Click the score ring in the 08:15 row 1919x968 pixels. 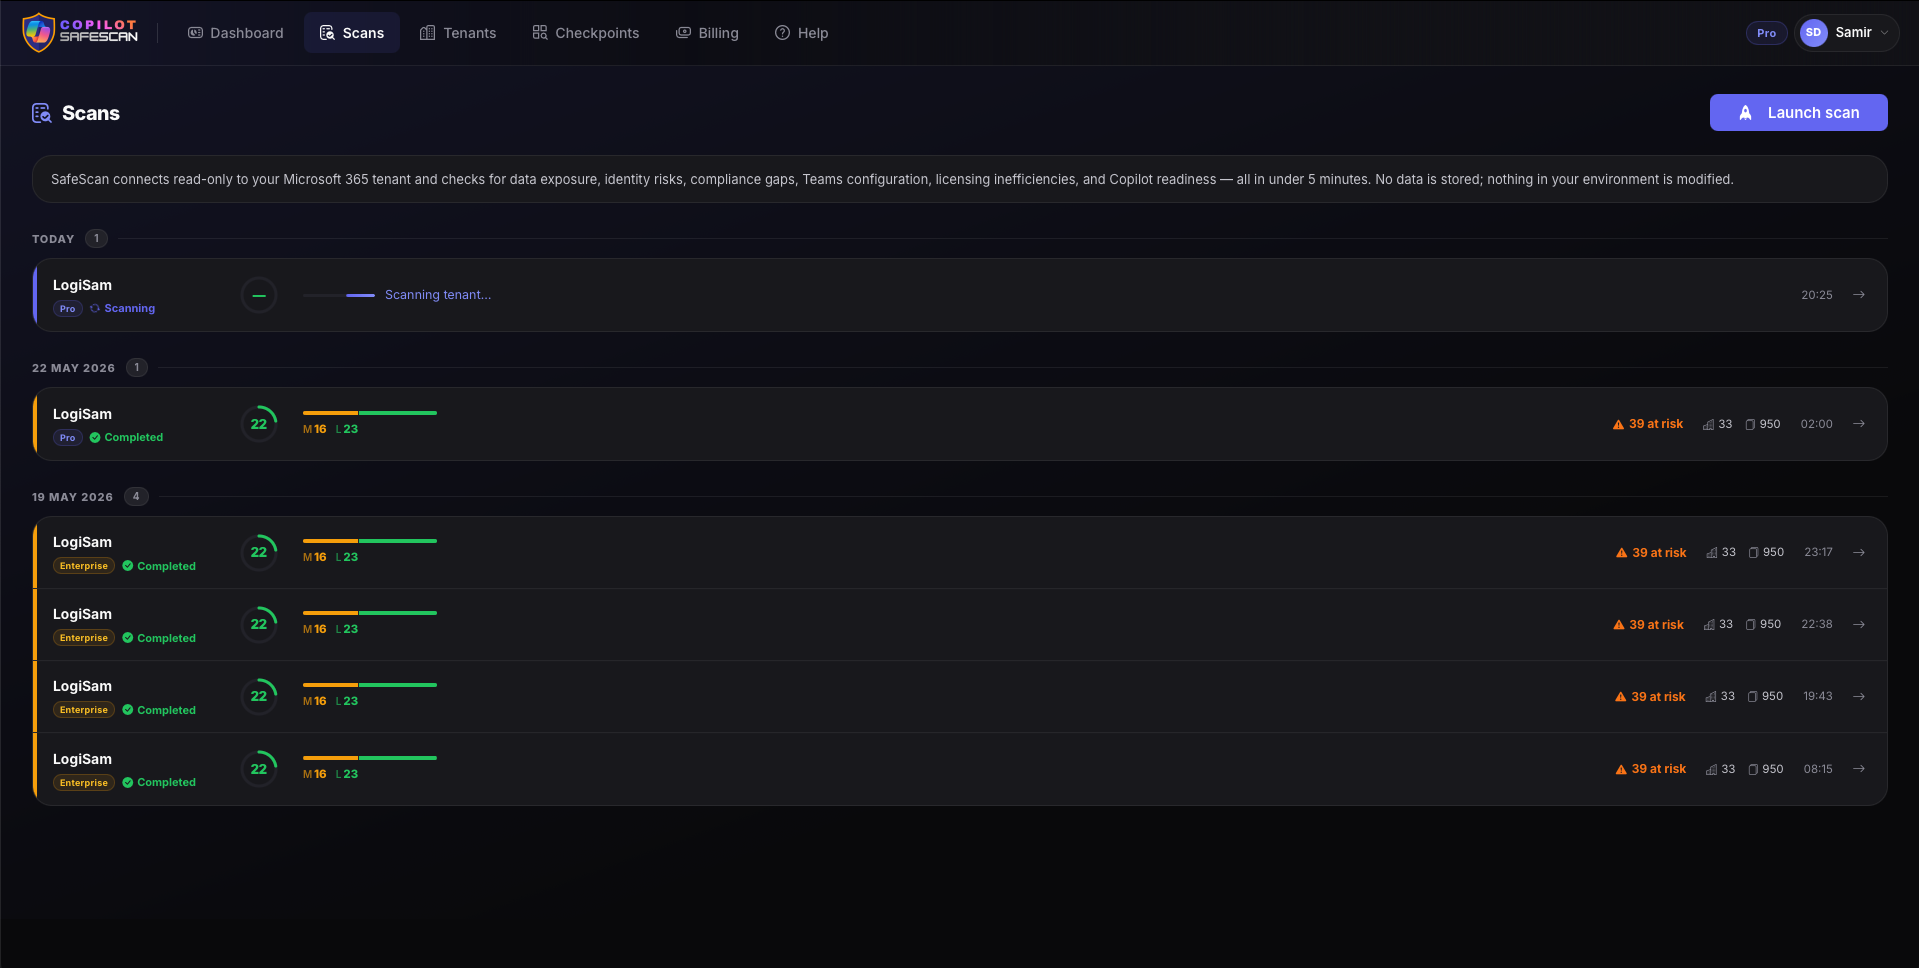click(259, 769)
